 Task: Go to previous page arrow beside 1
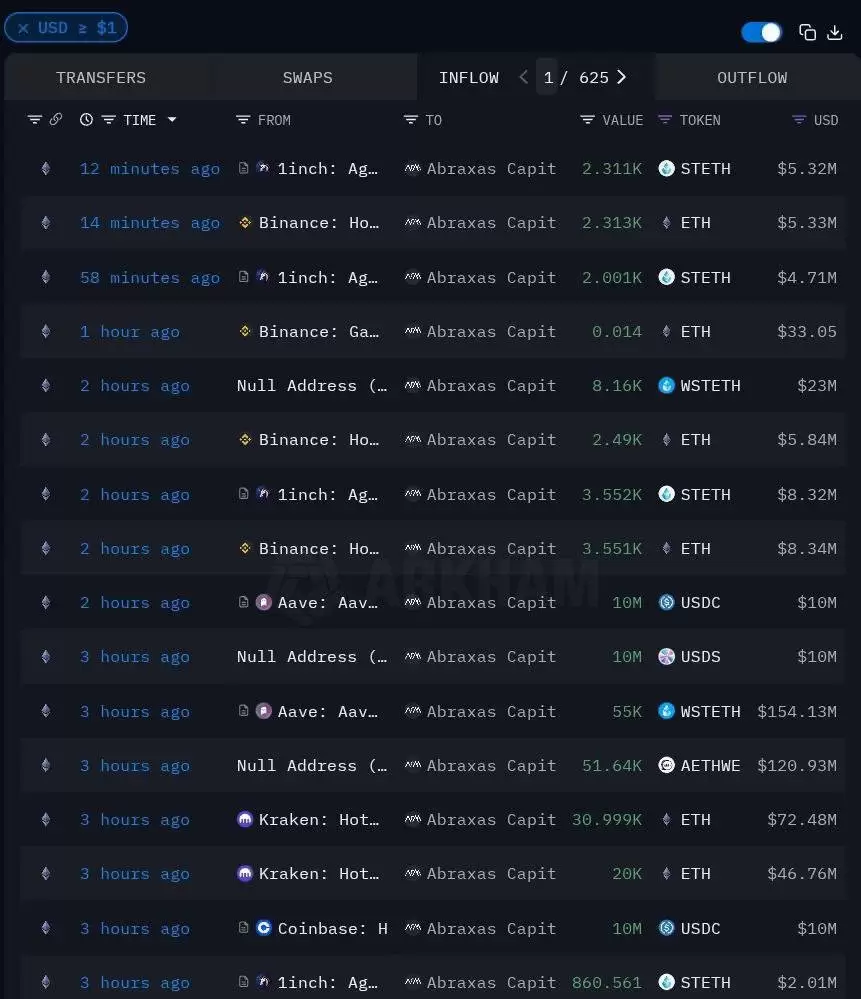(x=523, y=77)
